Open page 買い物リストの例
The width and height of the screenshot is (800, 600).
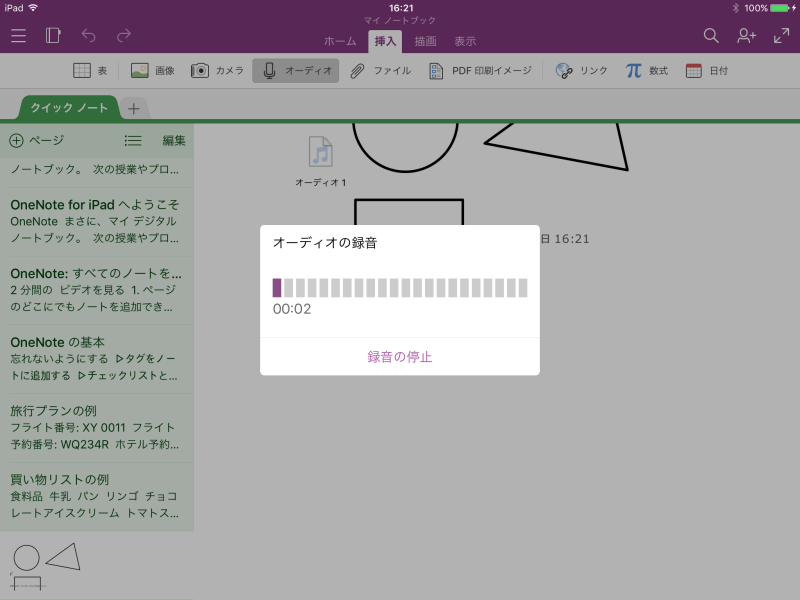click(x=96, y=496)
